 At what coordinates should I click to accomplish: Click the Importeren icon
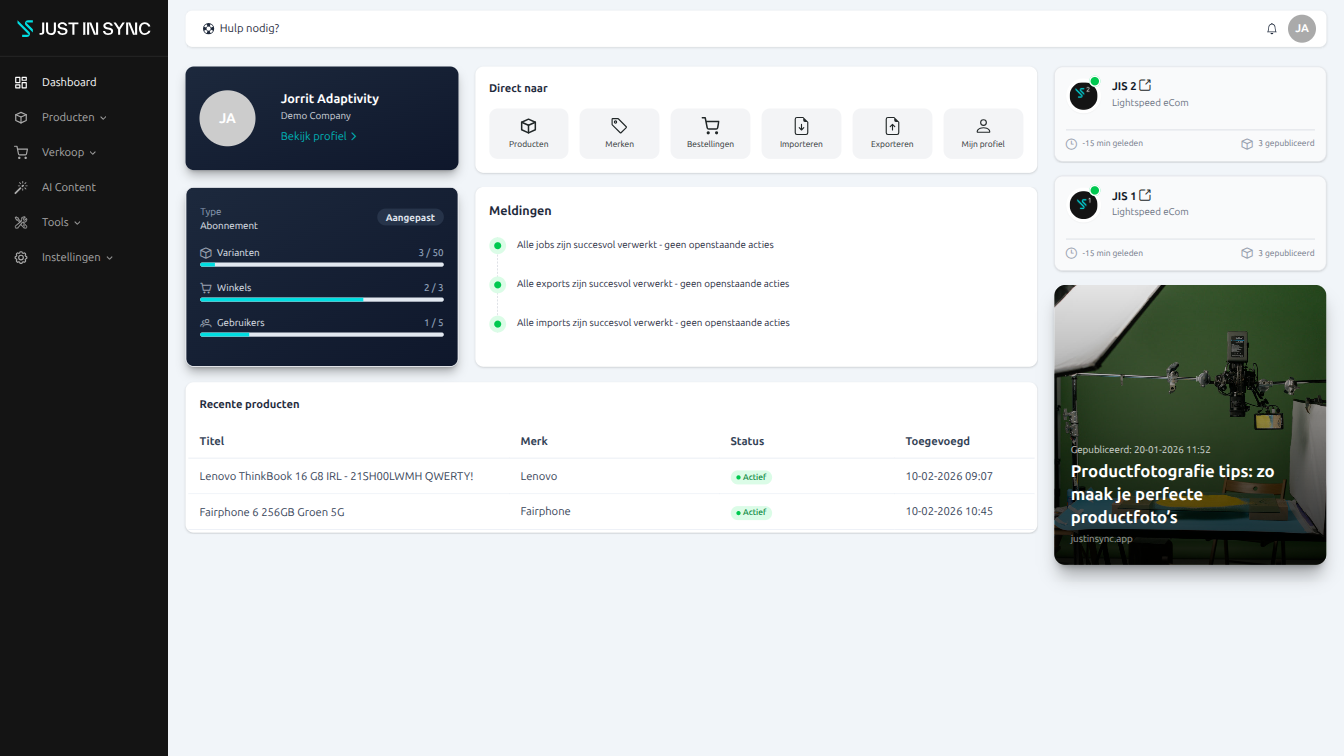click(x=801, y=126)
